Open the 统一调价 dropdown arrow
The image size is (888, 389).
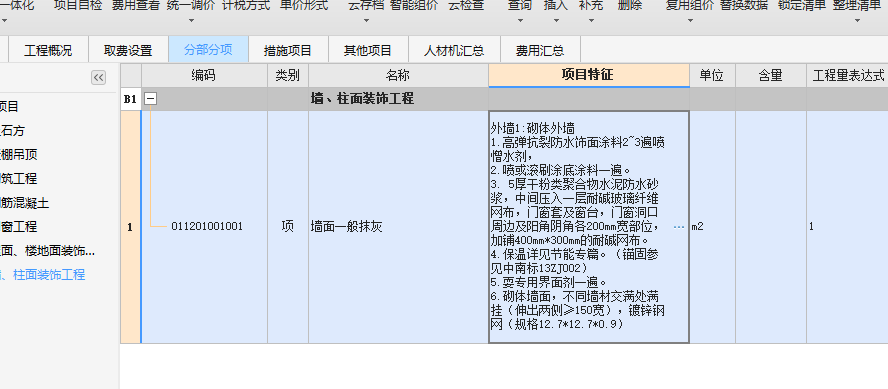[x=191, y=21]
